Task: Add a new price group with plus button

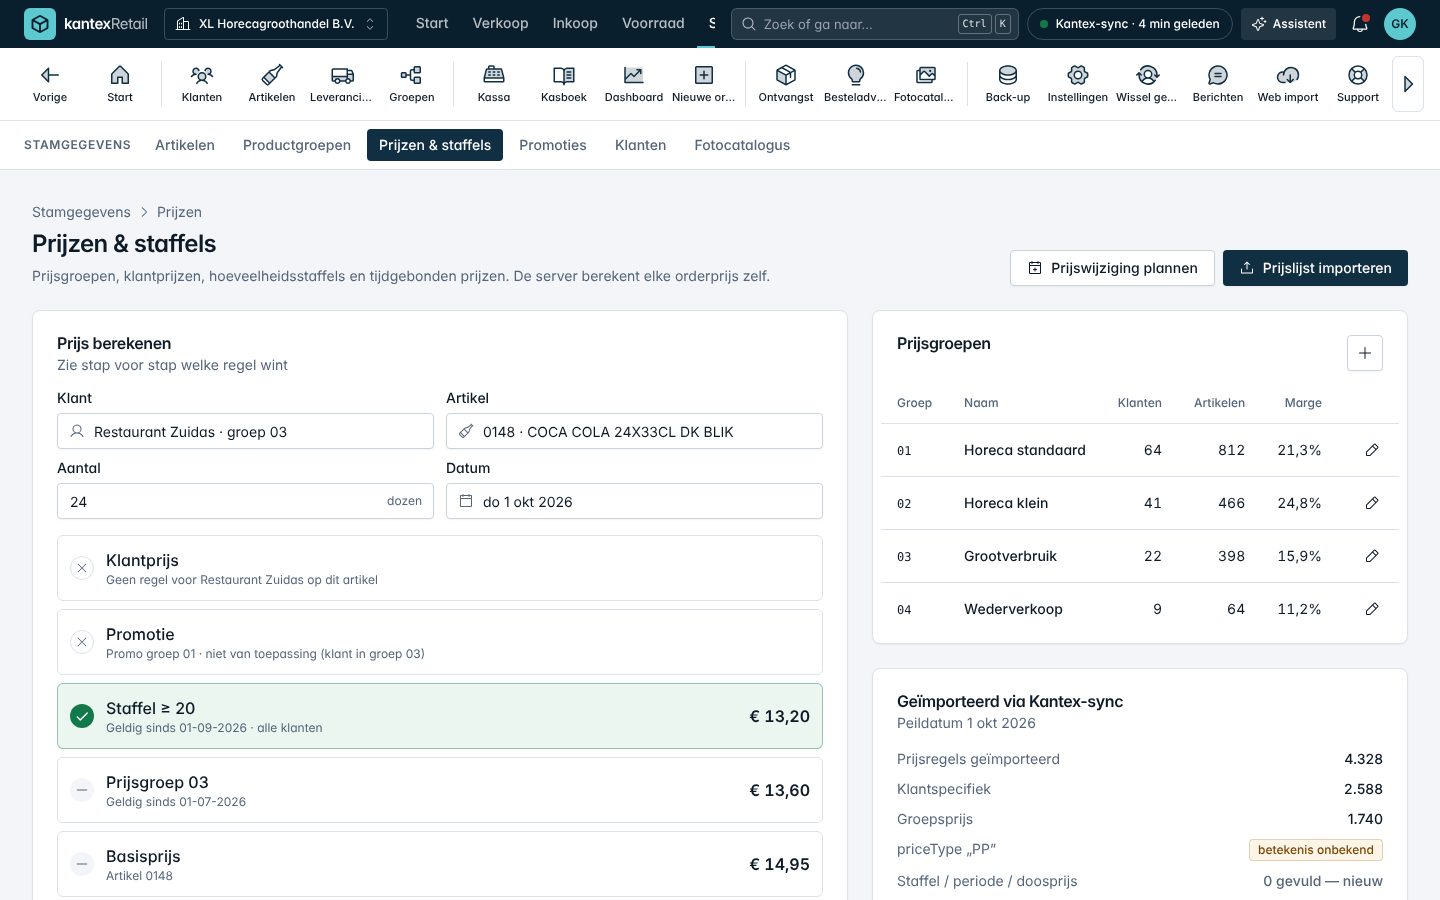Action: 1365,353
